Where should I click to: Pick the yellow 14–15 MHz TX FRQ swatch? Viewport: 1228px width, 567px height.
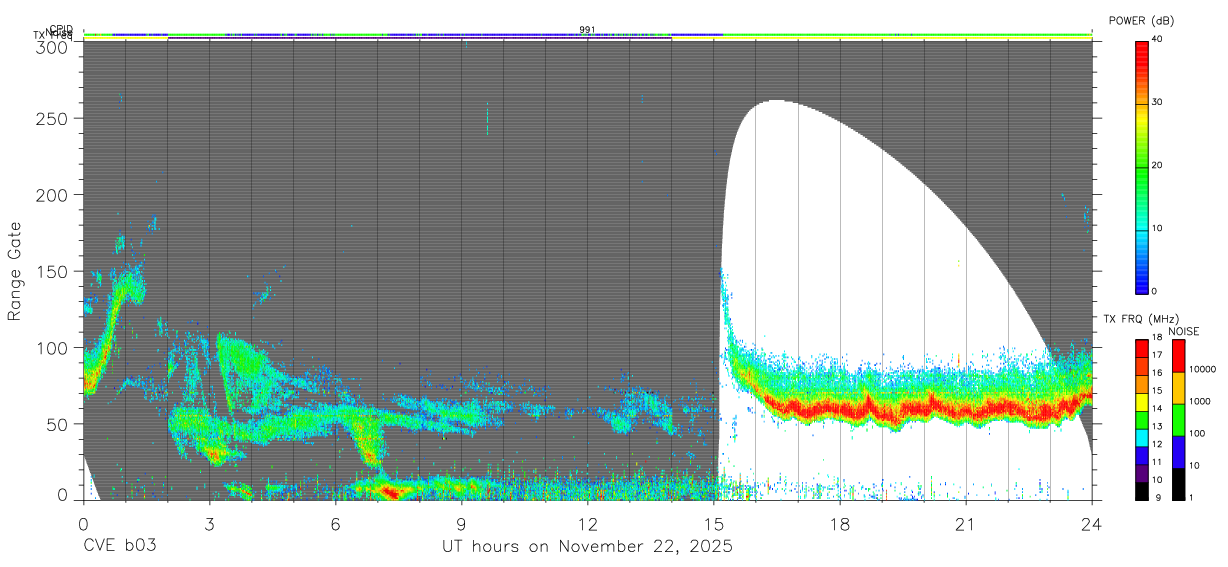[x=1141, y=401]
